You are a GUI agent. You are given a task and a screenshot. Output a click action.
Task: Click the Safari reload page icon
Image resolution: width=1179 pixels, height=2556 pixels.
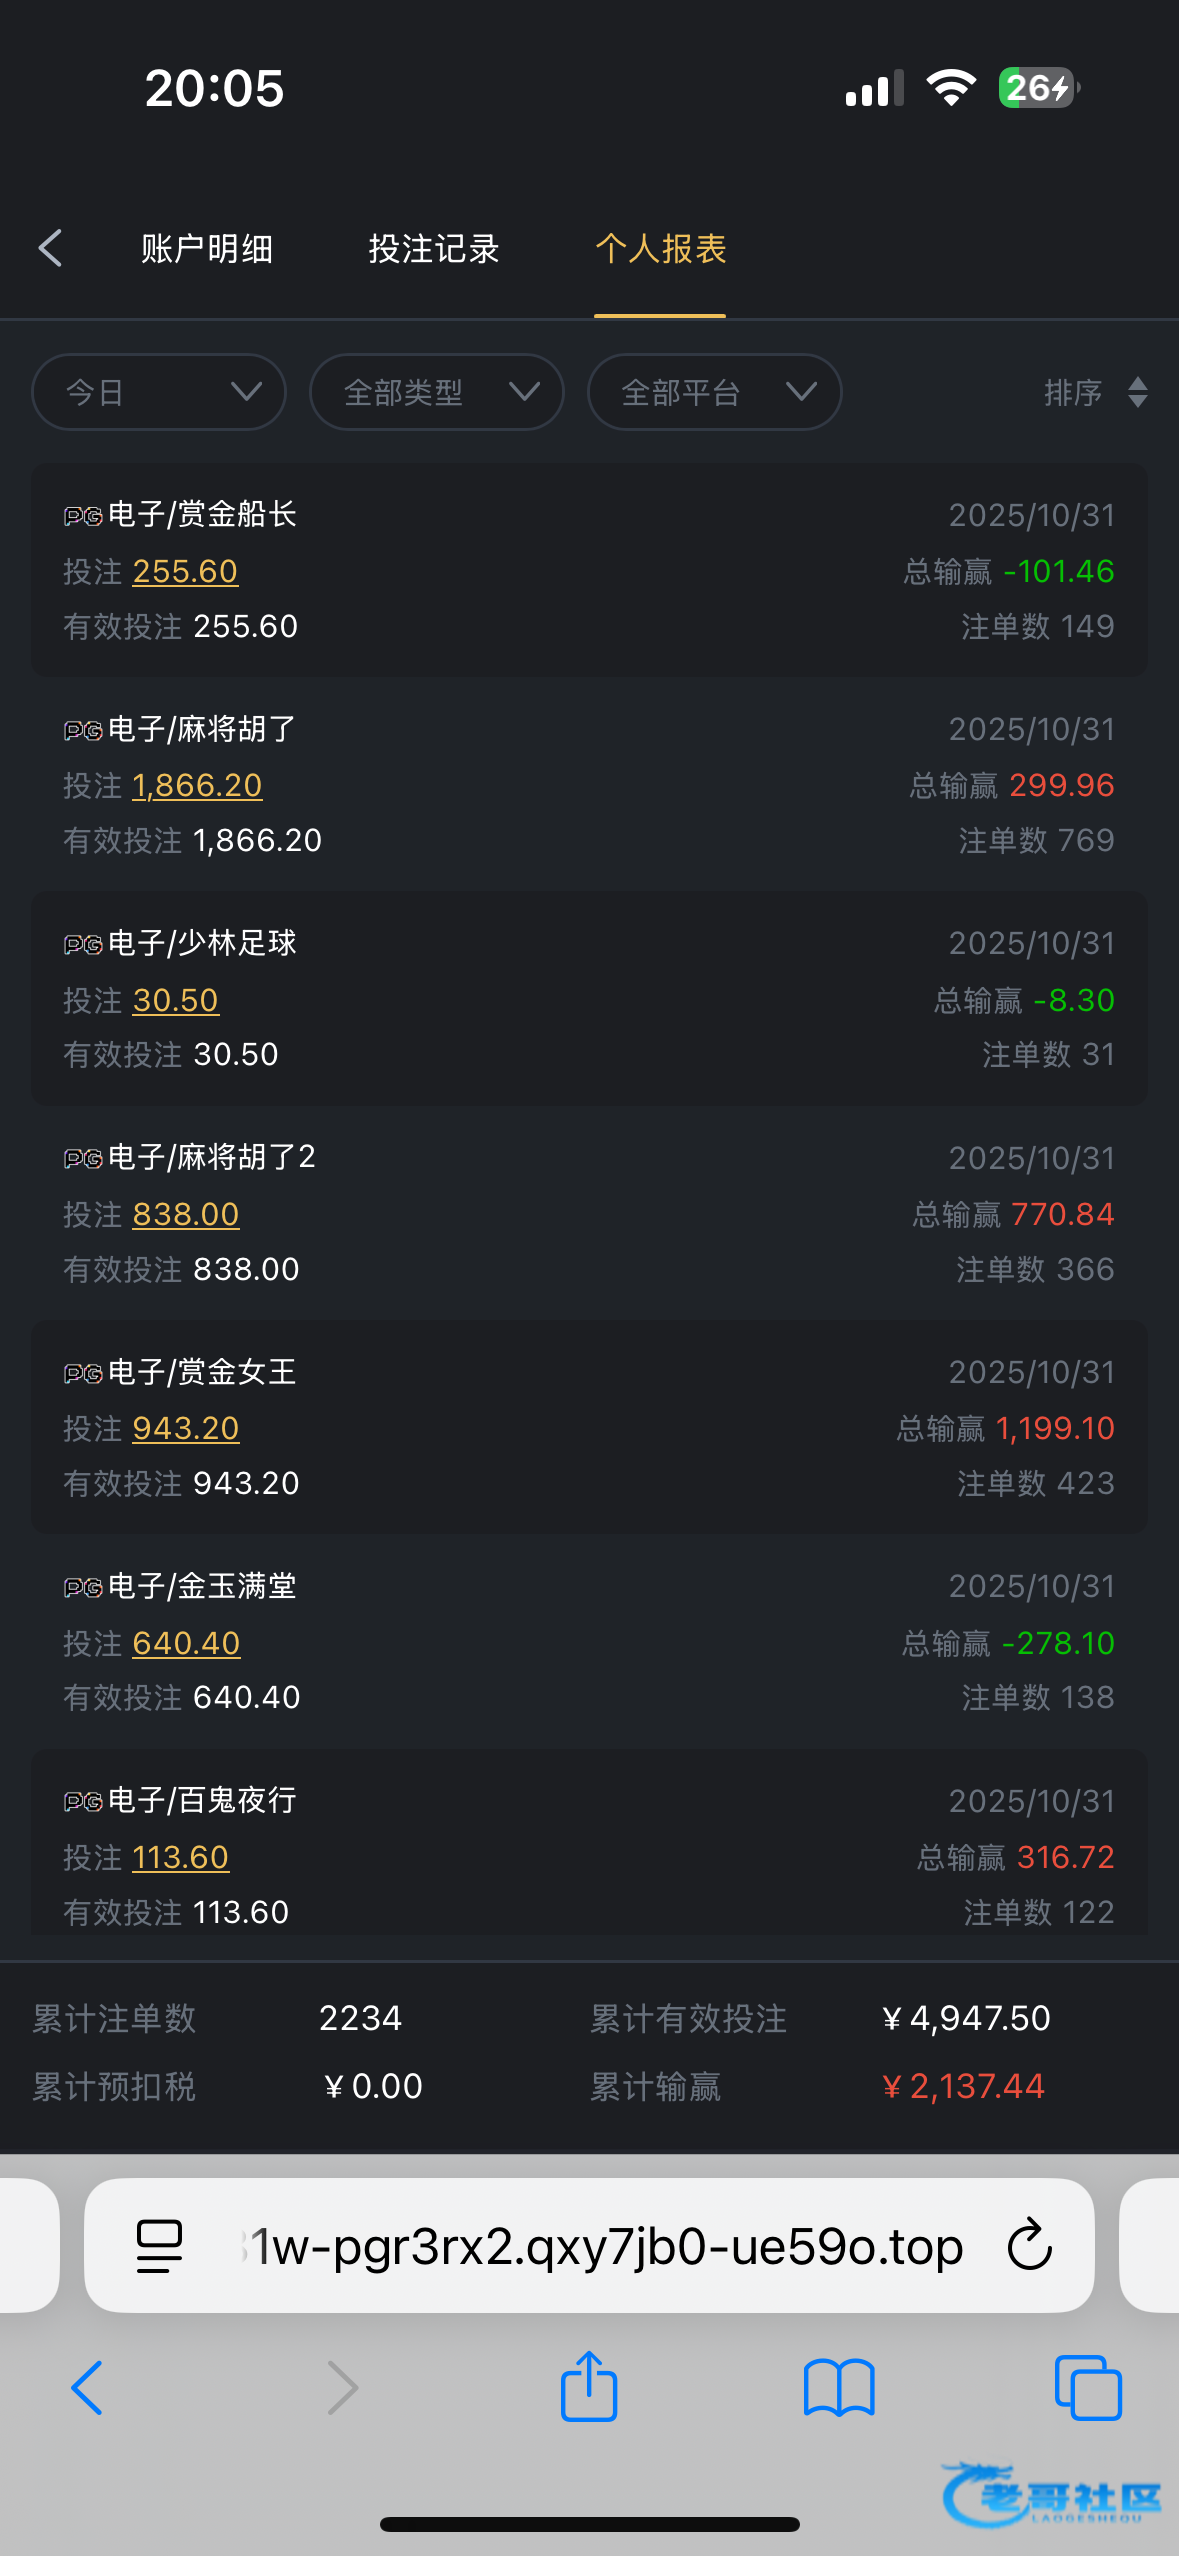pos(1029,2246)
